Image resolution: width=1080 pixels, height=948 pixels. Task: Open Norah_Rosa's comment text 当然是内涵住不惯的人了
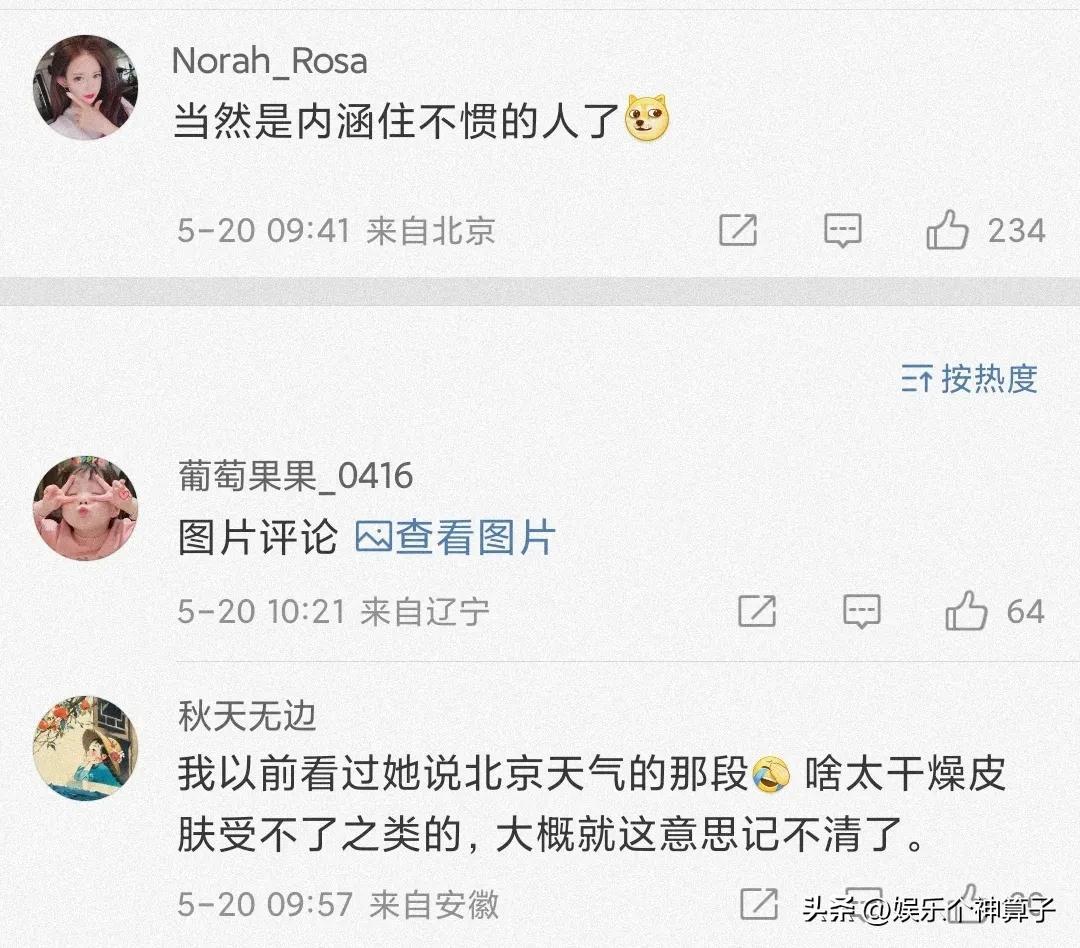coord(396,121)
